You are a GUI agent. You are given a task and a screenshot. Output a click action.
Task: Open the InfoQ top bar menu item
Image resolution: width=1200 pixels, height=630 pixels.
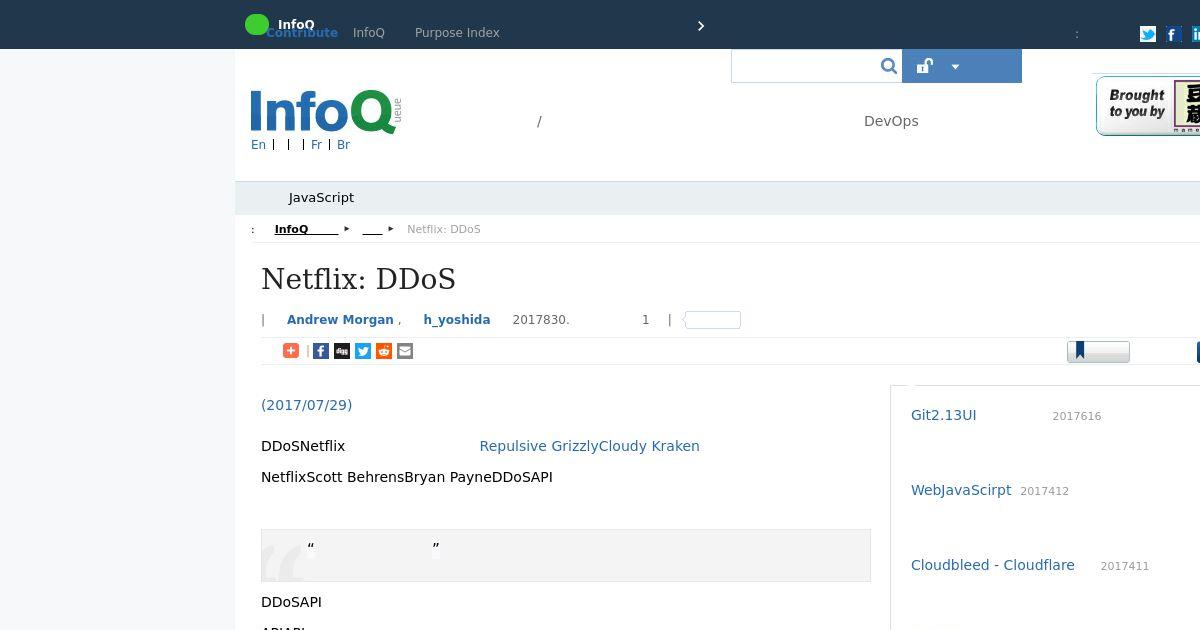pyautogui.click(x=369, y=33)
